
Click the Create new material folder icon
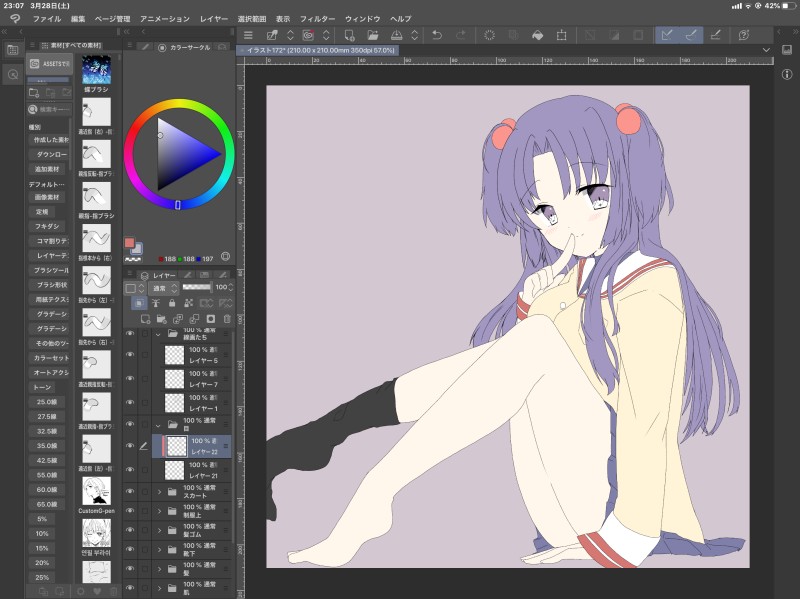[x=34, y=92]
